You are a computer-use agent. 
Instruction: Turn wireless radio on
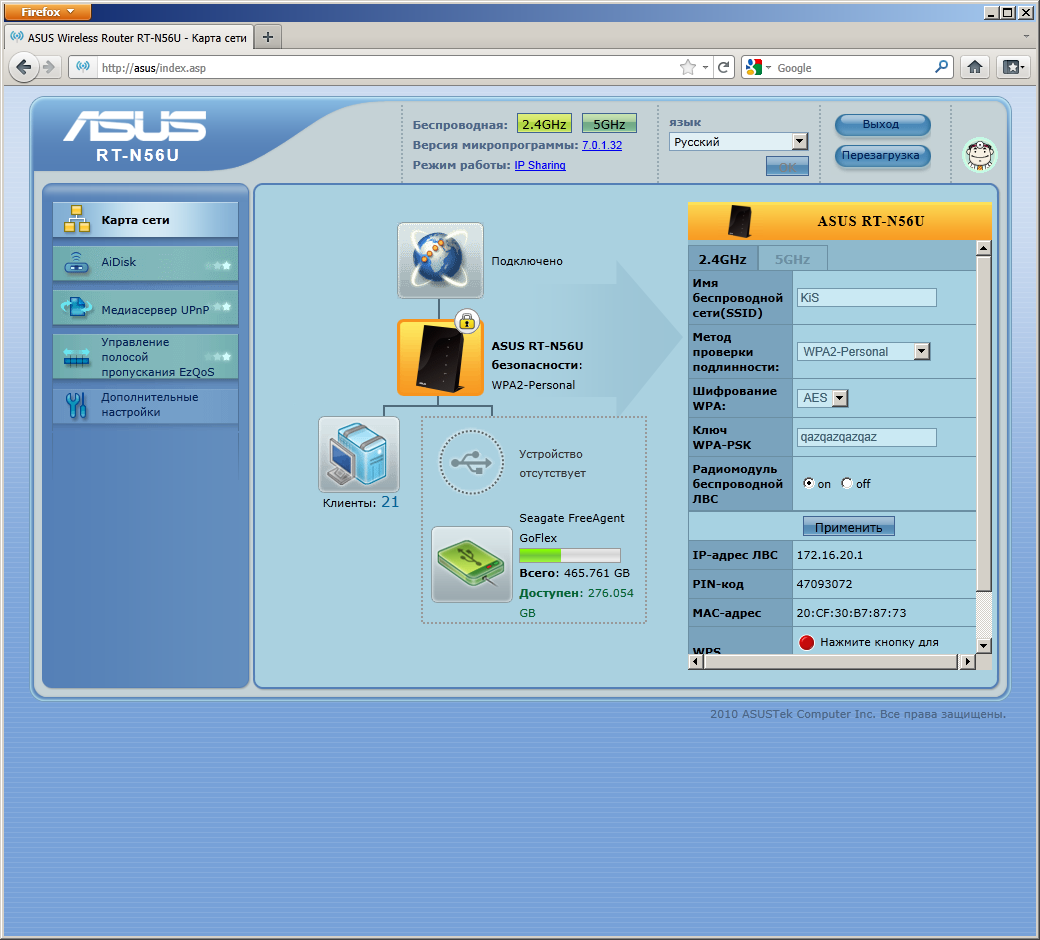pyautogui.click(x=809, y=483)
